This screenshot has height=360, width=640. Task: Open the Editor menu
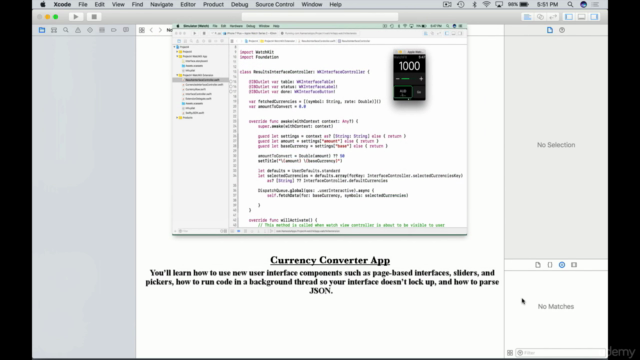coord(188,4)
